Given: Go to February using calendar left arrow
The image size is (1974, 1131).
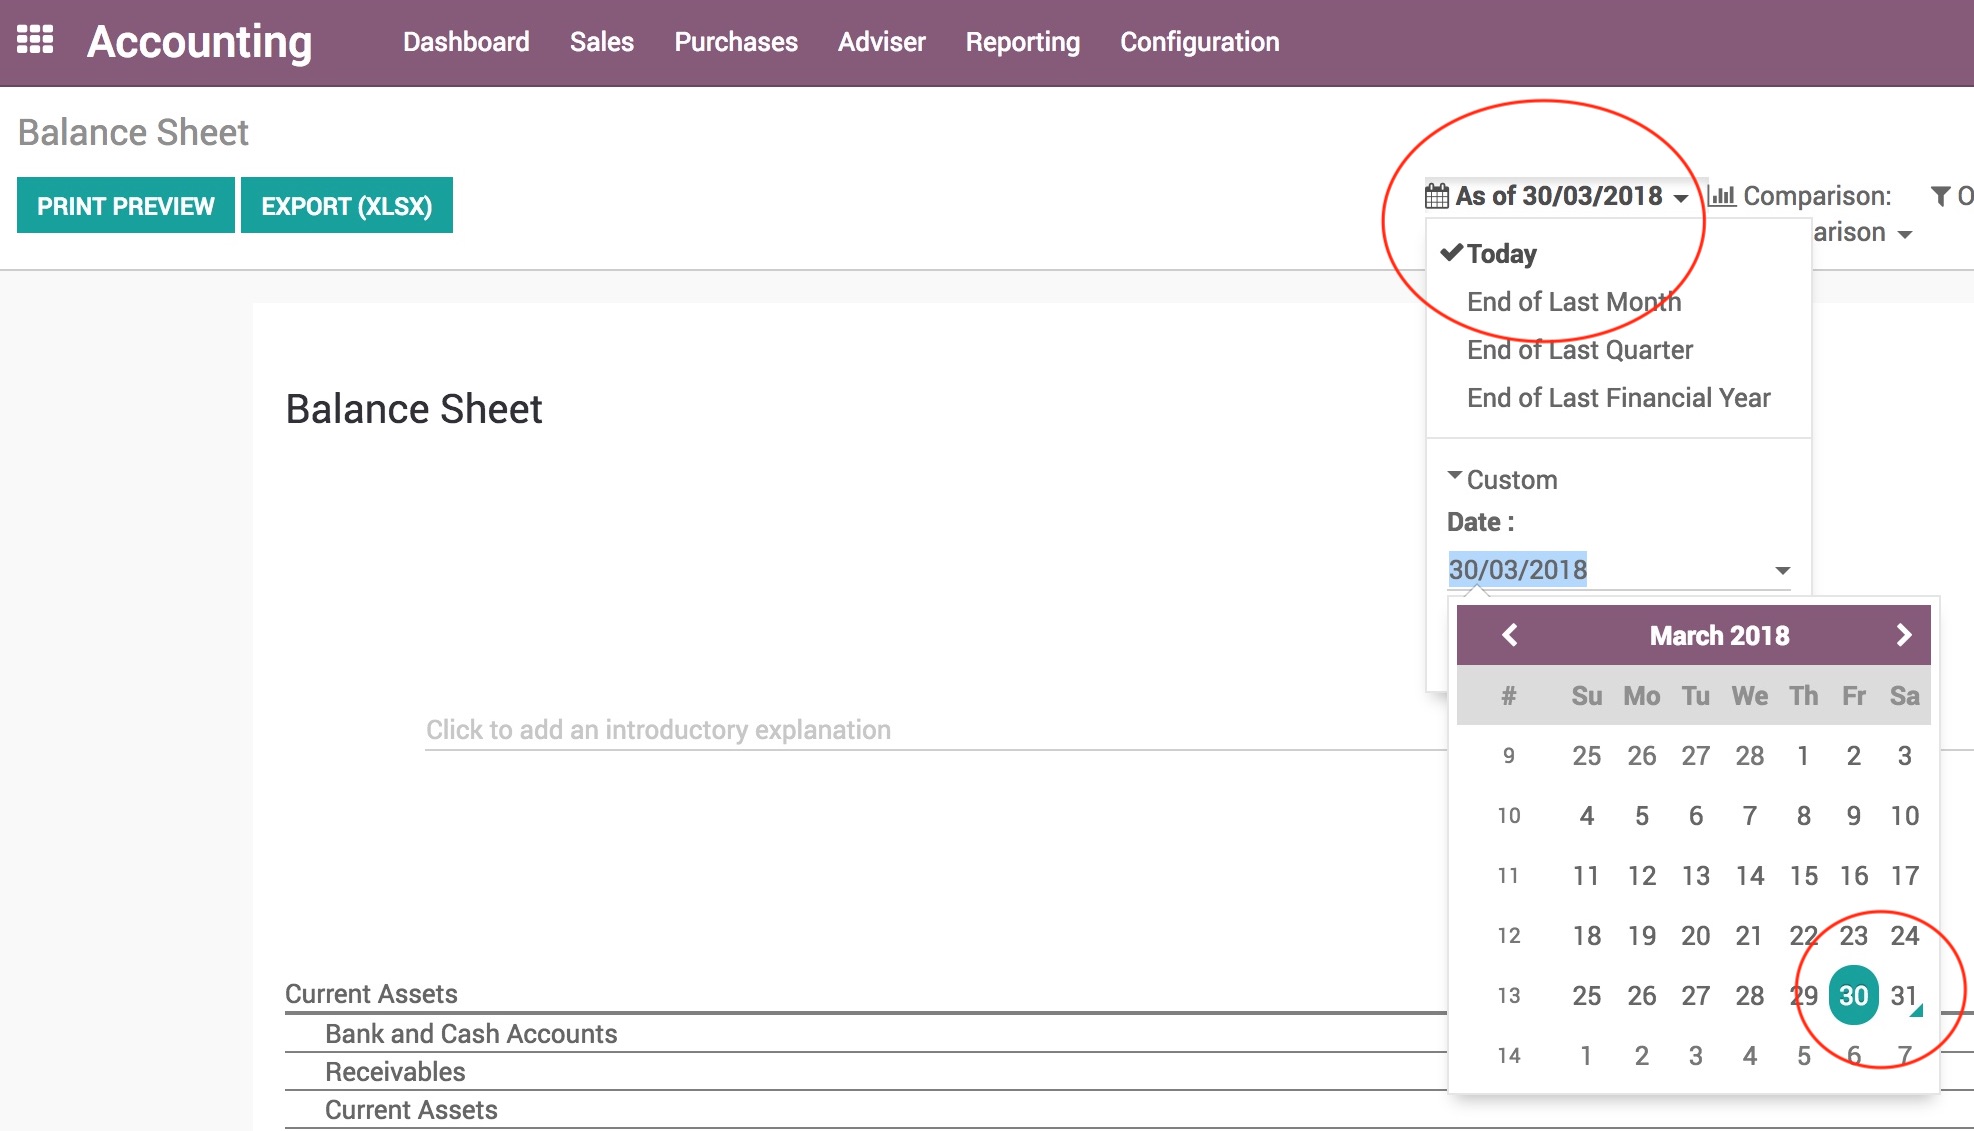Looking at the screenshot, I should [1510, 634].
